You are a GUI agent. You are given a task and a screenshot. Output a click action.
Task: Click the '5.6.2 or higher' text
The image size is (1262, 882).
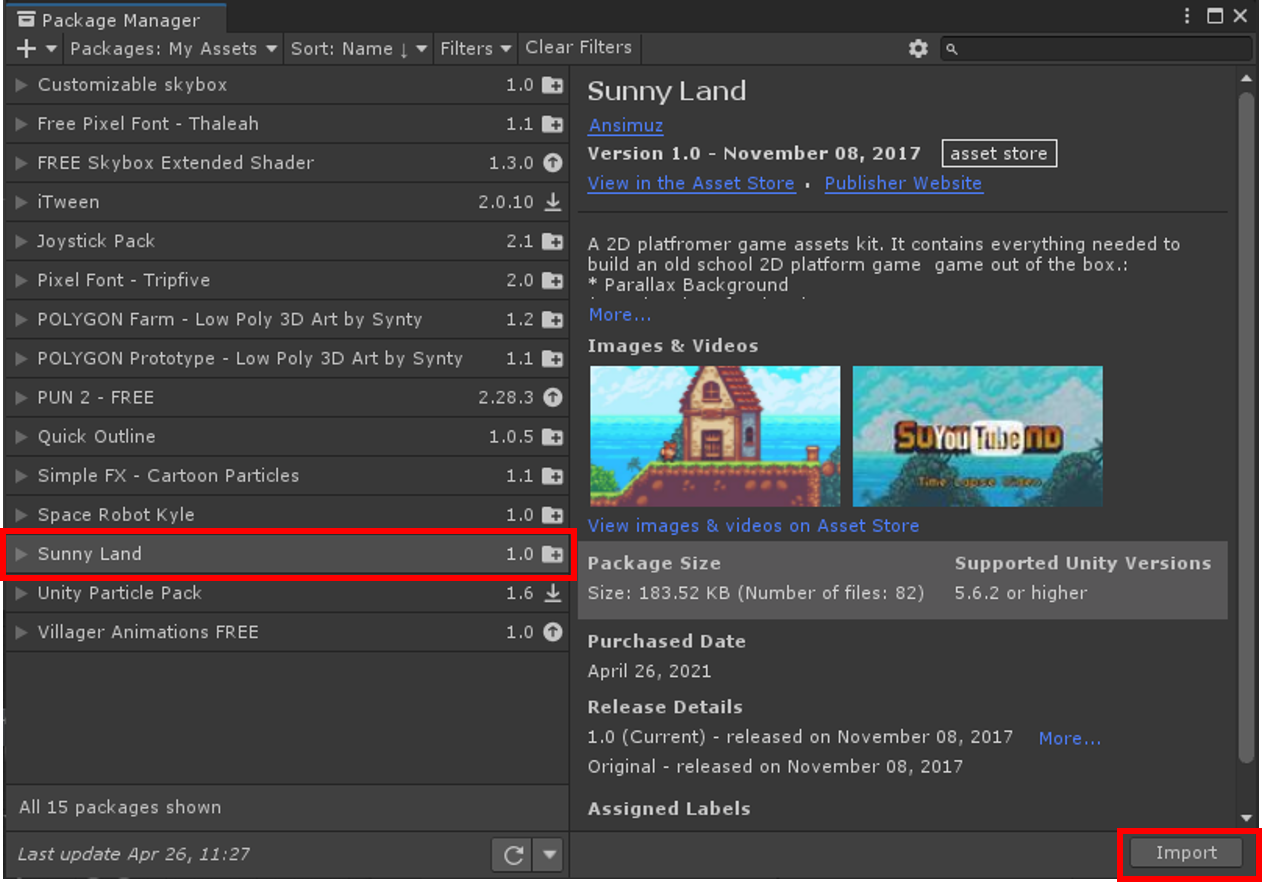[1021, 593]
